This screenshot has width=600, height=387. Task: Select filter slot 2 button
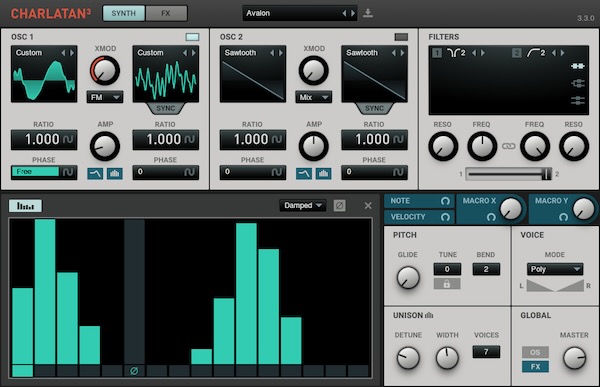point(517,53)
